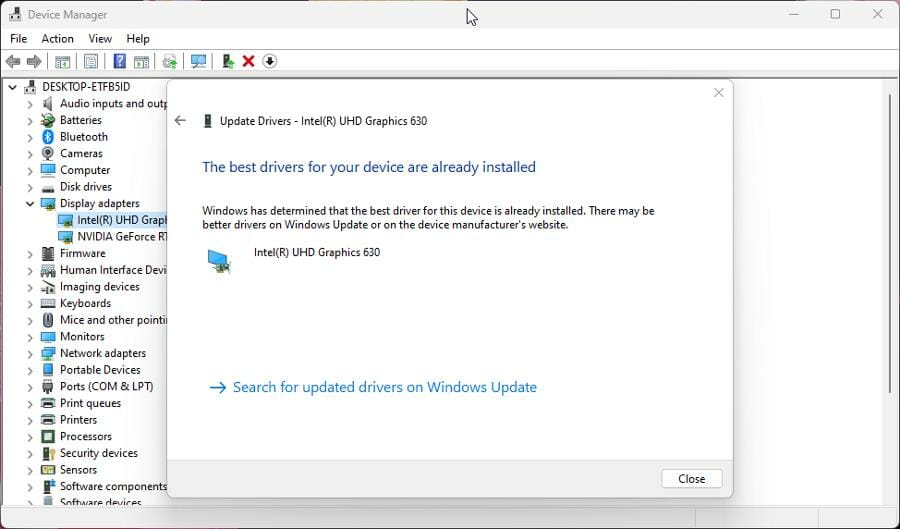Expand the Network adapters node
Image resolution: width=900 pixels, height=529 pixels.
[x=30, y=353]
